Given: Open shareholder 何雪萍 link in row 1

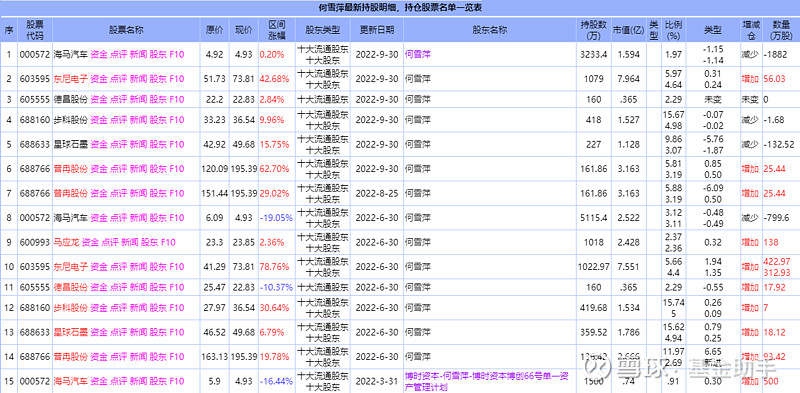Looking at the screenshot, I should 417,55.
